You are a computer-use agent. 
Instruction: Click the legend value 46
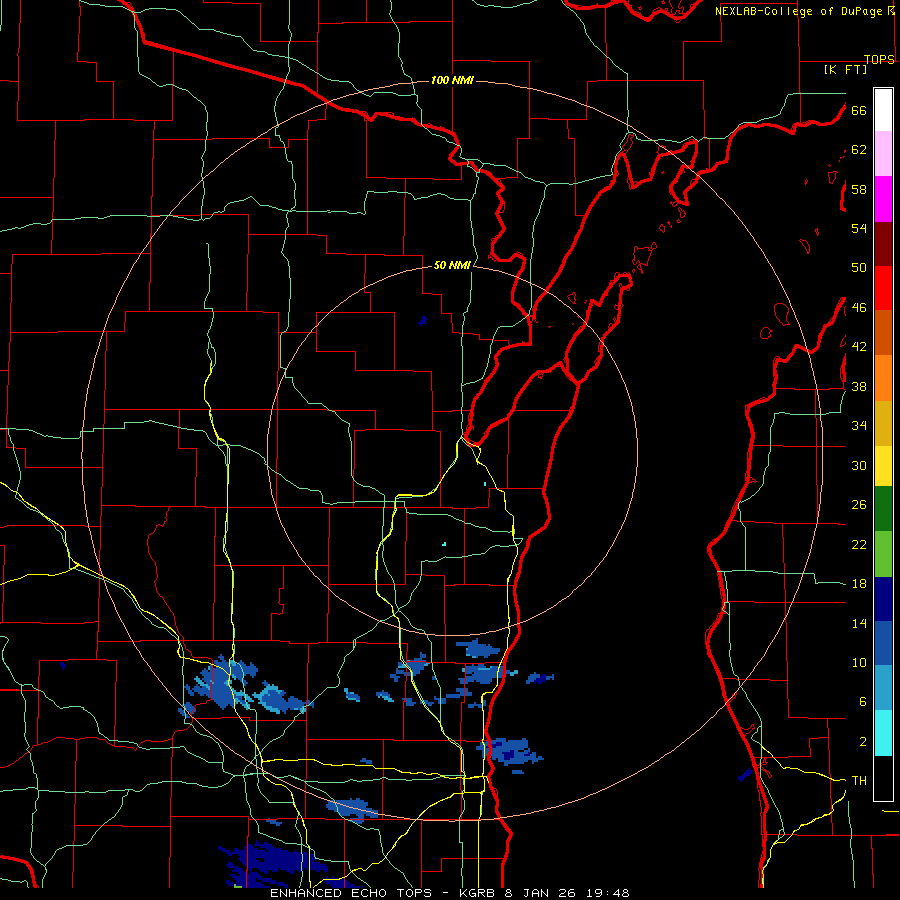click(859, 308)
